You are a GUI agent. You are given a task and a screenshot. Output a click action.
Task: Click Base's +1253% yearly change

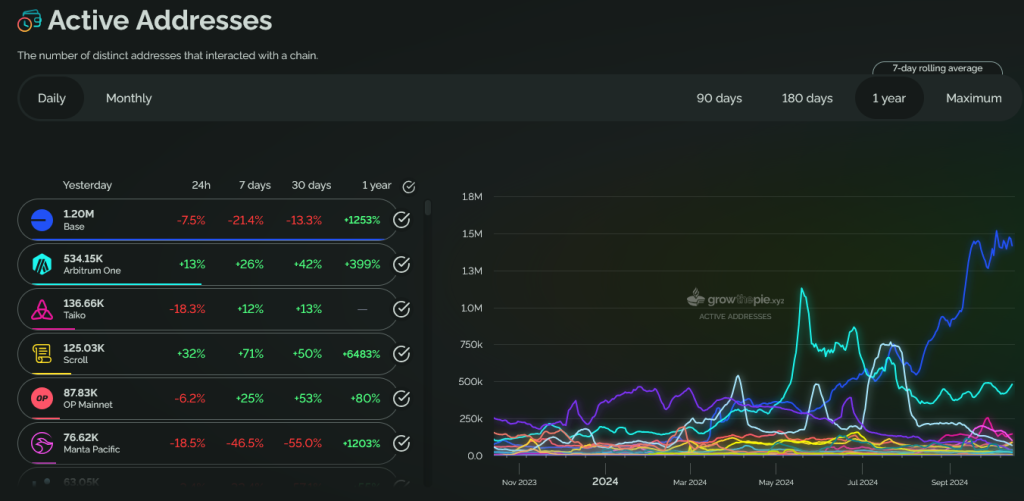point(362,220)
